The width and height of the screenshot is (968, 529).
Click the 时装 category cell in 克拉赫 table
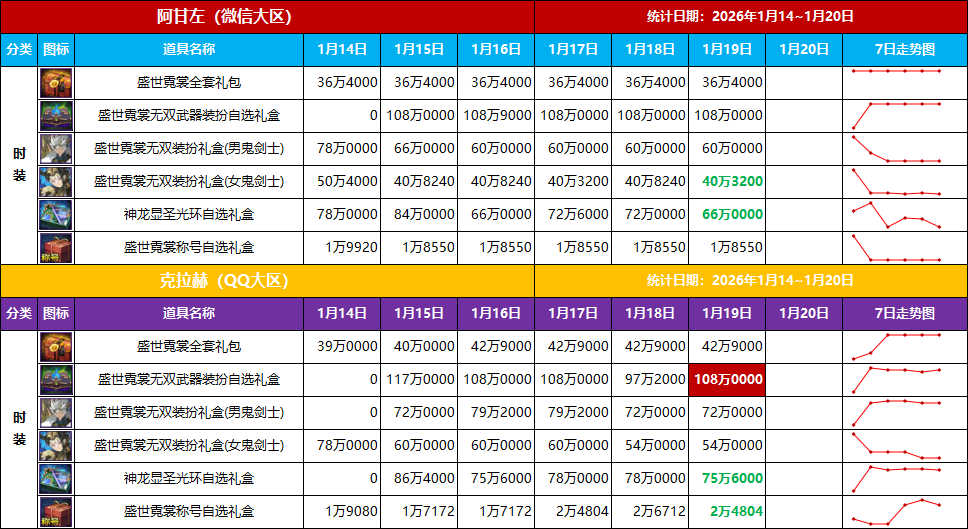pos(19,429)
